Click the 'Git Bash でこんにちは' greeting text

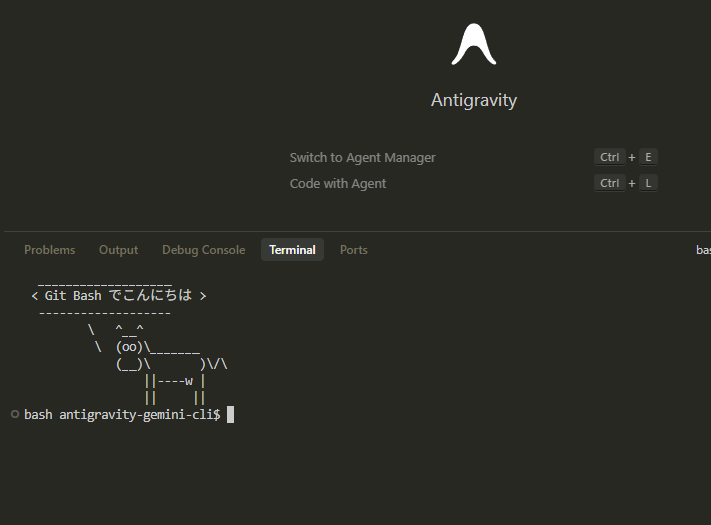118,296
